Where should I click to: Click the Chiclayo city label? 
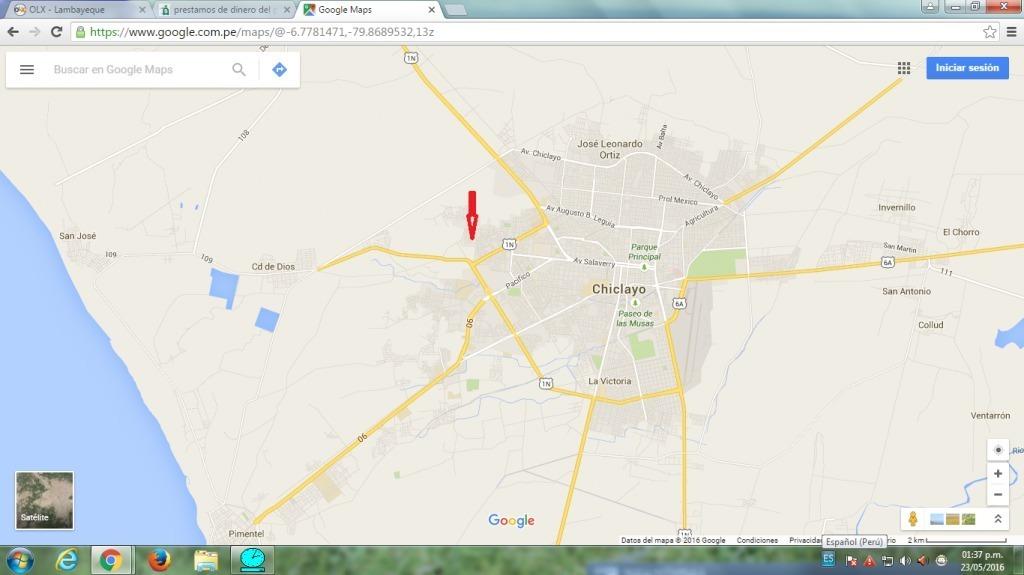tap(618, 289)
